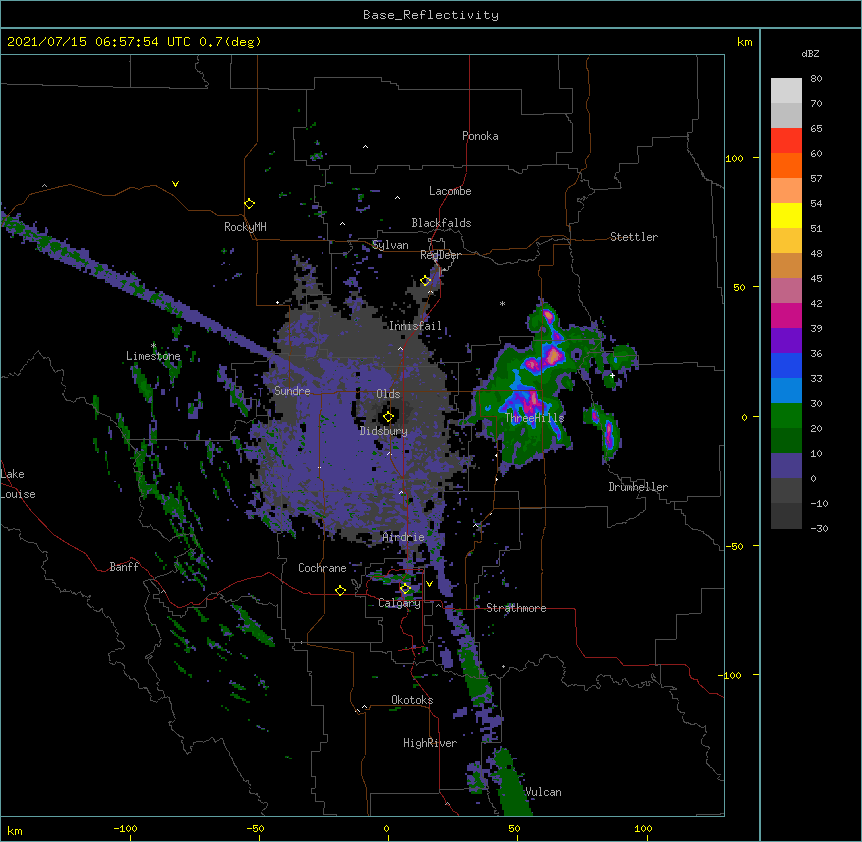Choose the violet 39-36 dBZ swatch
This screenshot has width=862, height=842.
pos(786,341)
